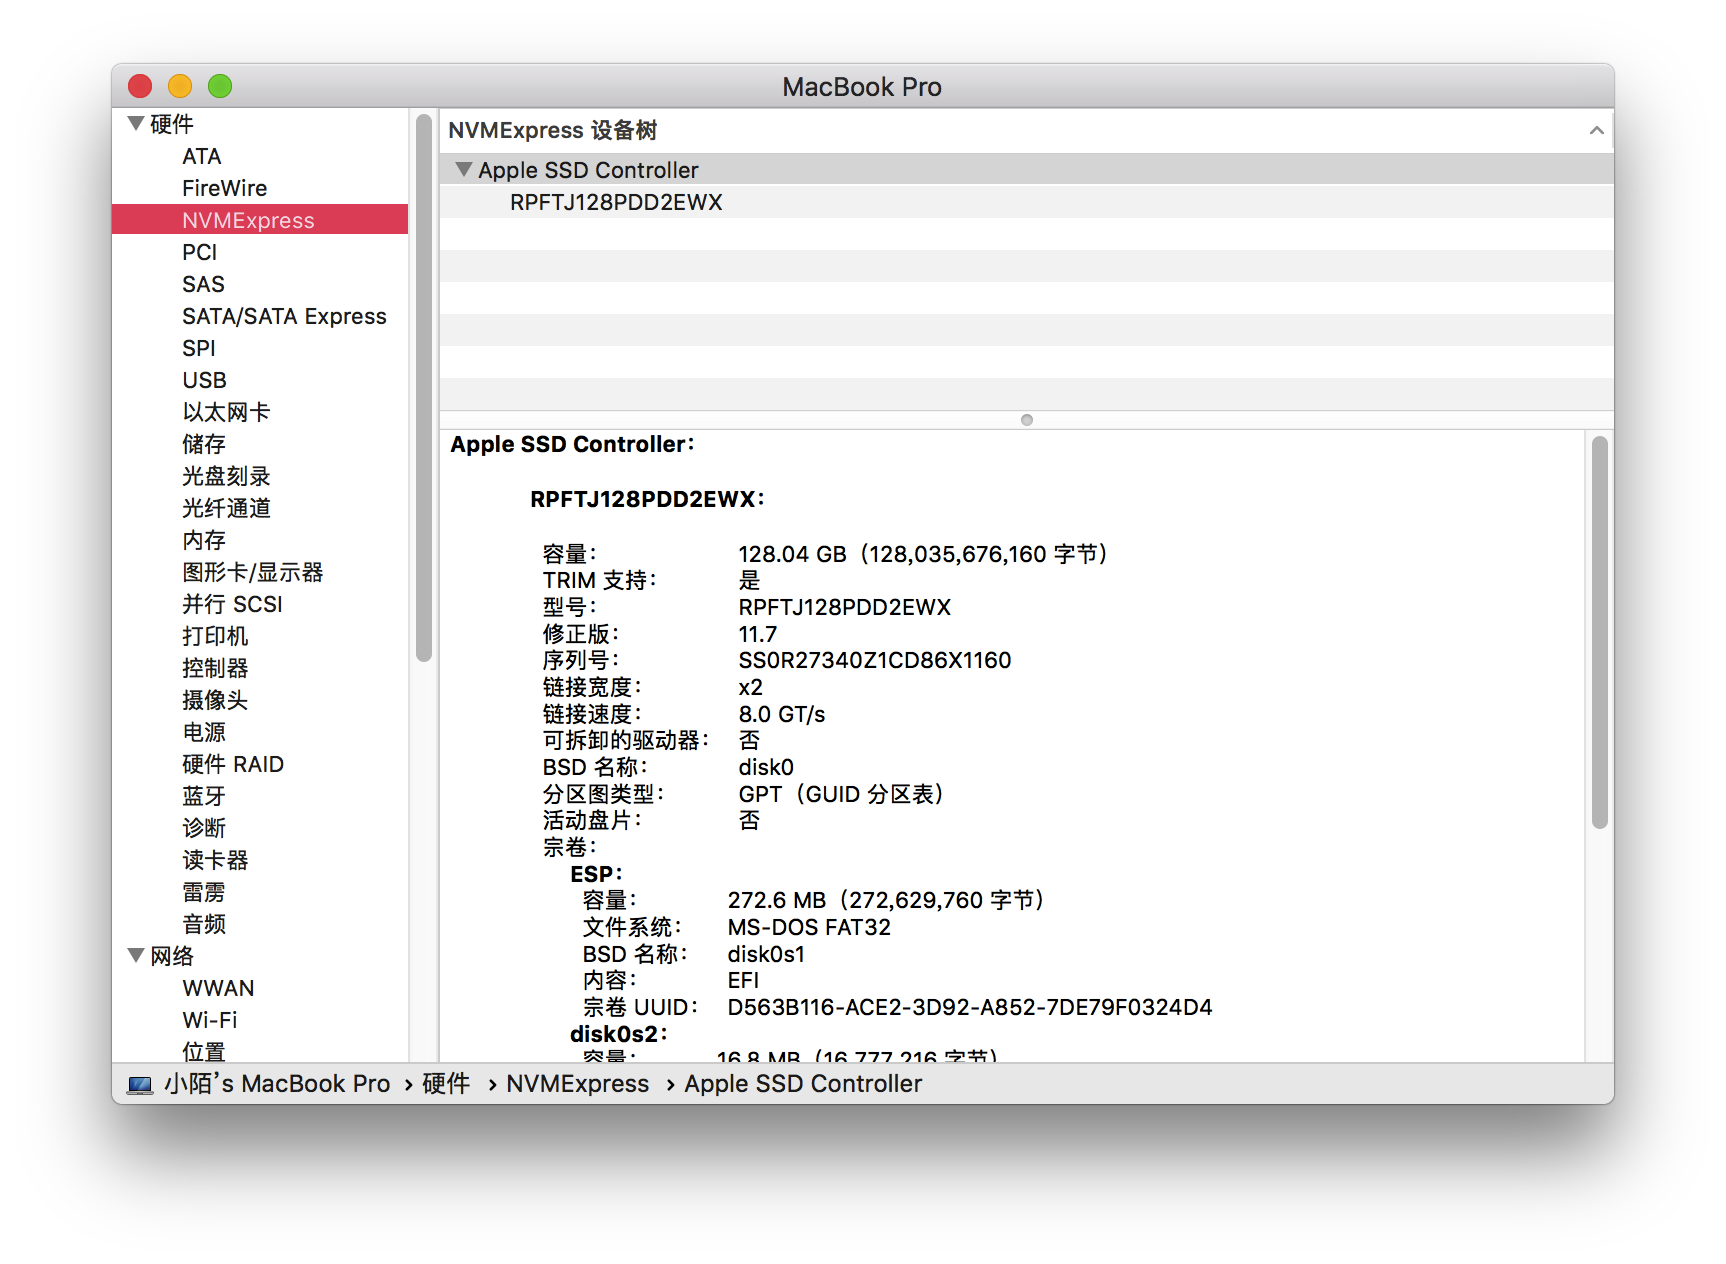Click 小陌's MacBook Pro in path bar
The width and height of the screenshot is (1726, 1264).
277,1084
